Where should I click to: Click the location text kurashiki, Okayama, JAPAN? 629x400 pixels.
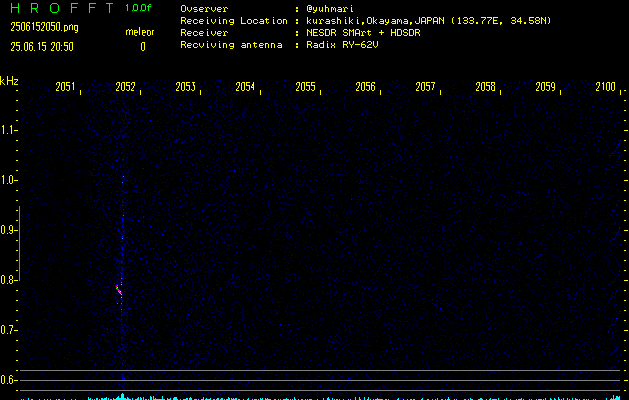click(377, 21)
